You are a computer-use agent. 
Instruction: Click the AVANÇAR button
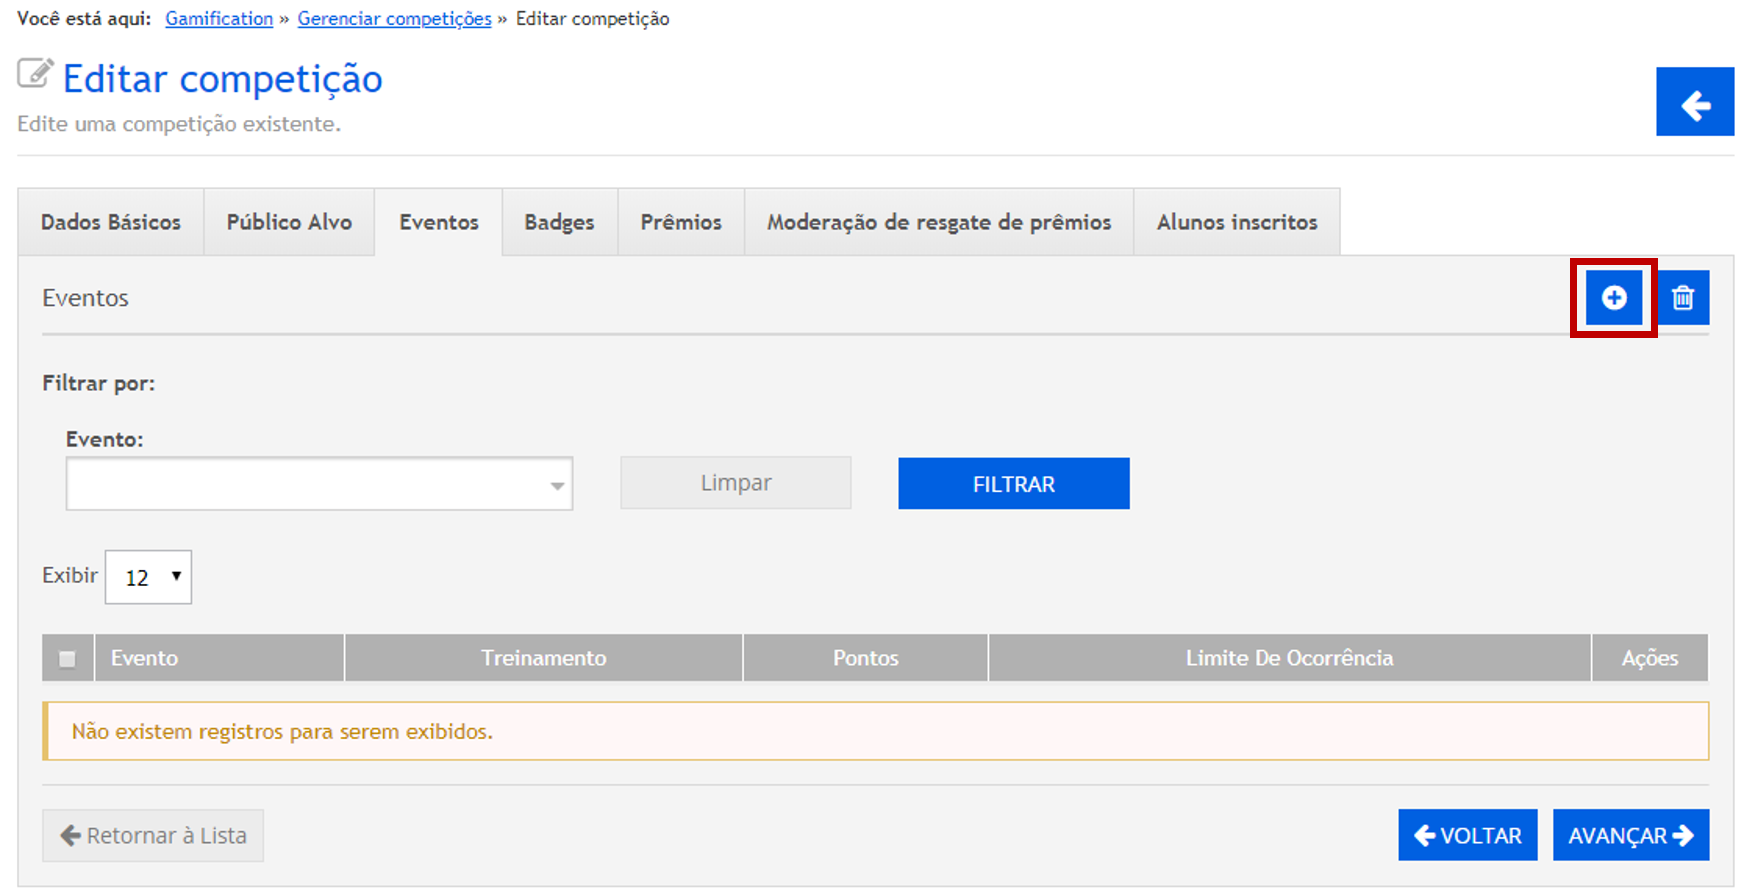(1630, 835)
